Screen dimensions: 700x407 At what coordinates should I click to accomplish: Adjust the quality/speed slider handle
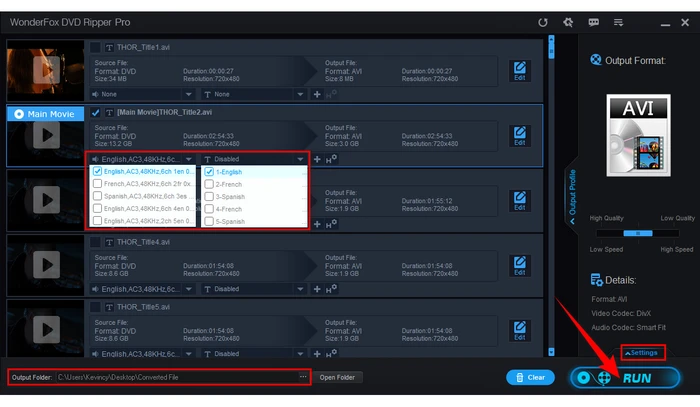click(x=638, y=233)
